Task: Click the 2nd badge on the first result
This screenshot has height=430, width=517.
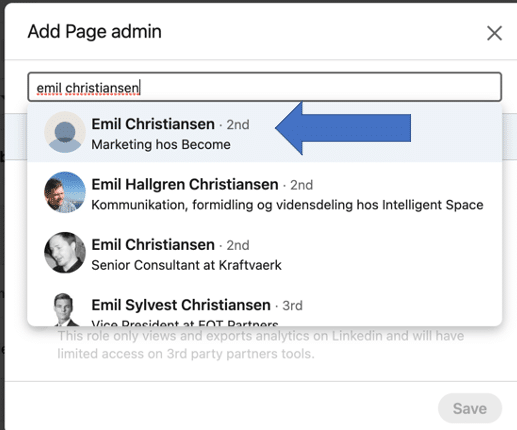Action: [x=238, y=125]
